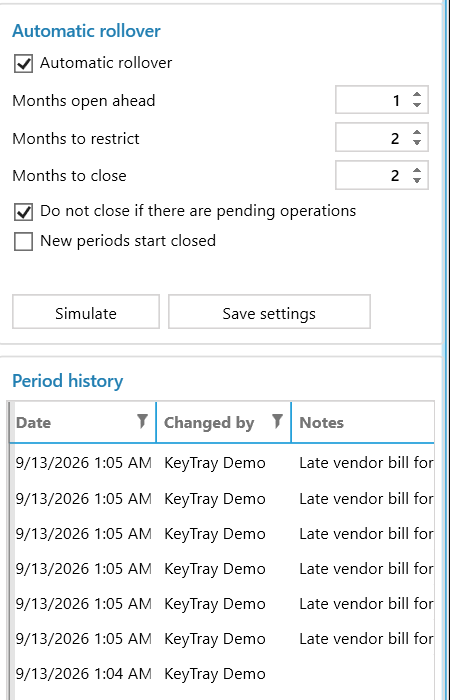Screen dimensions: 450x700
Task: Increase Months to close value
Action: coord(417,171)
